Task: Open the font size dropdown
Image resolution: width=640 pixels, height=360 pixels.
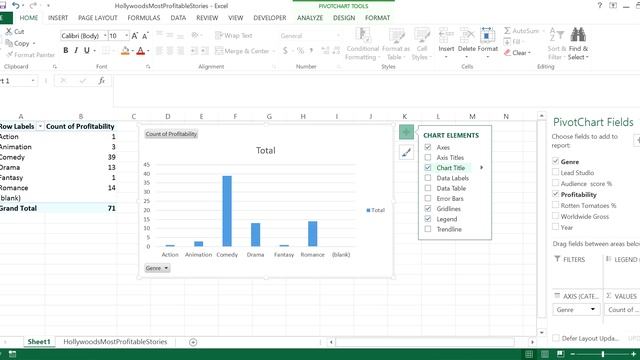Action: (x=126, y=36)
